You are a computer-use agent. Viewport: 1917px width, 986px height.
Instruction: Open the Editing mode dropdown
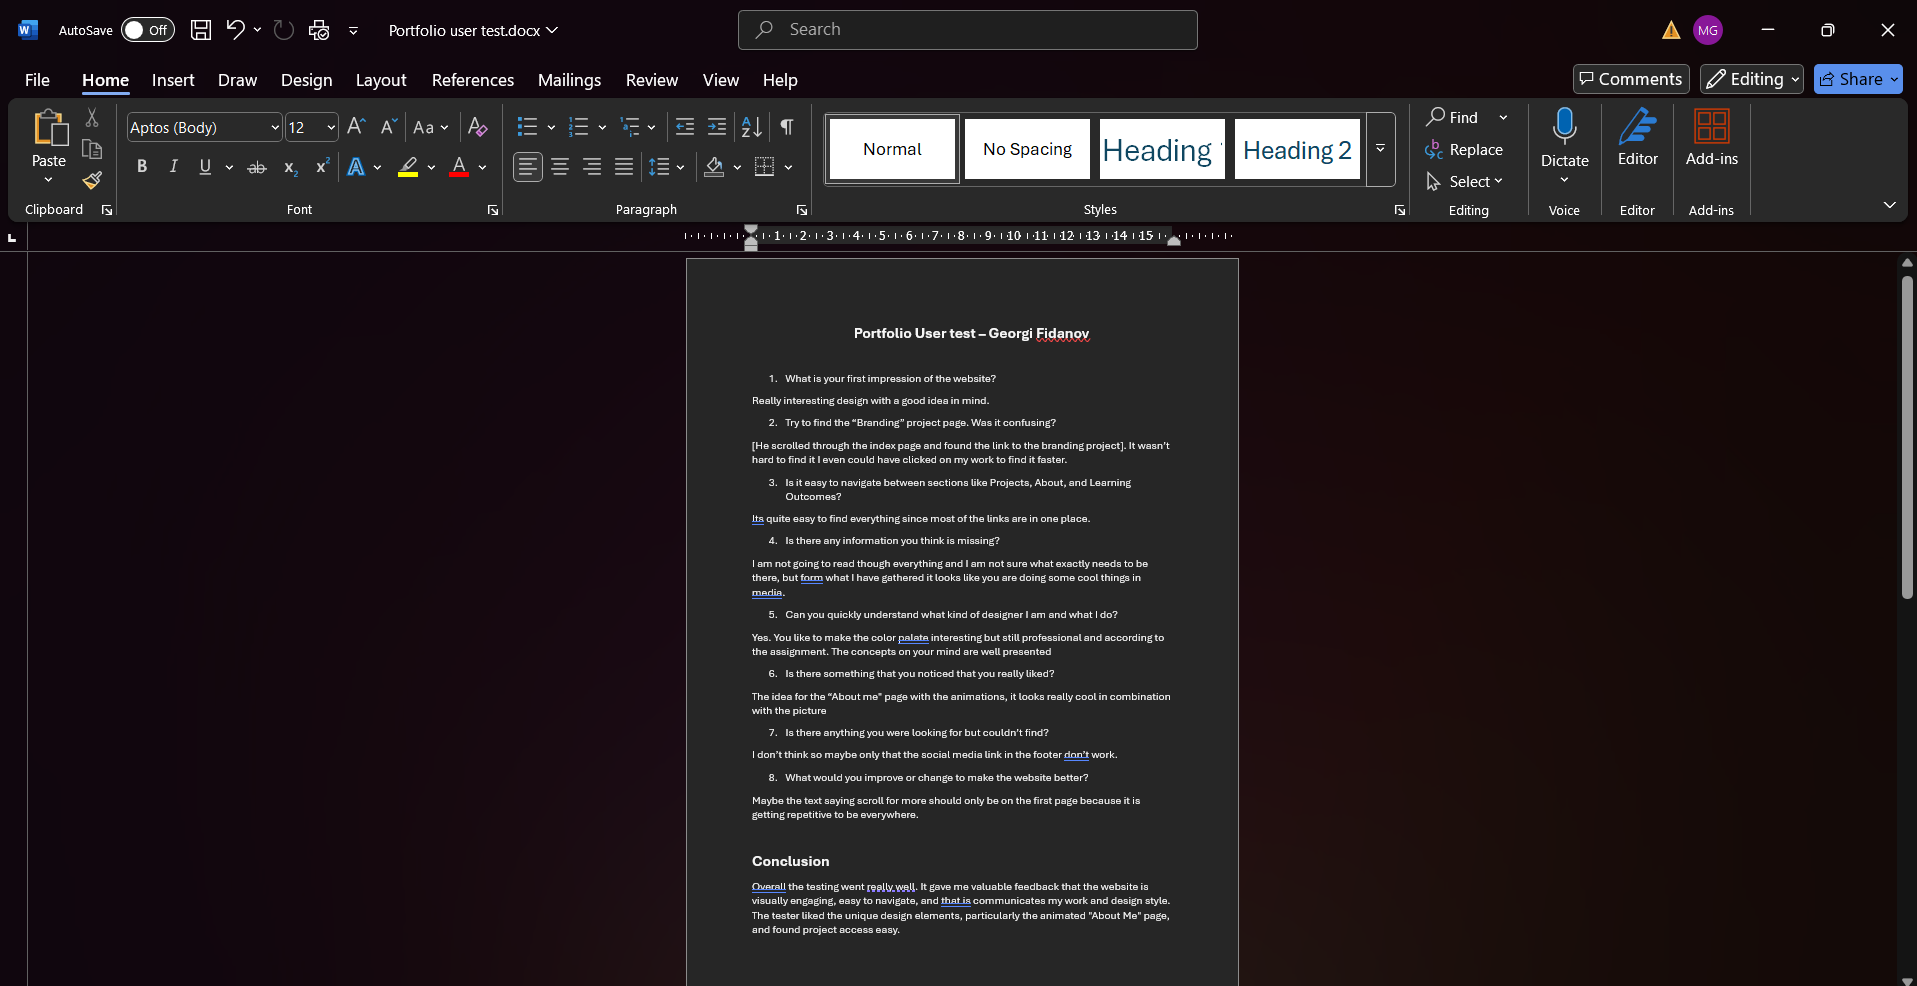click(x=1751, y=79)
